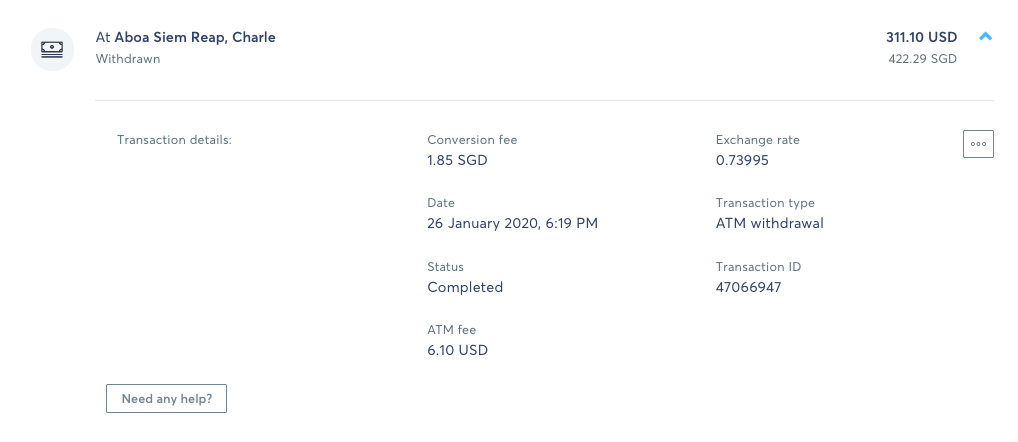Click the exchange rate value 0.73995
Screen dimensions: 1018x442
click(x=742, y=160)
